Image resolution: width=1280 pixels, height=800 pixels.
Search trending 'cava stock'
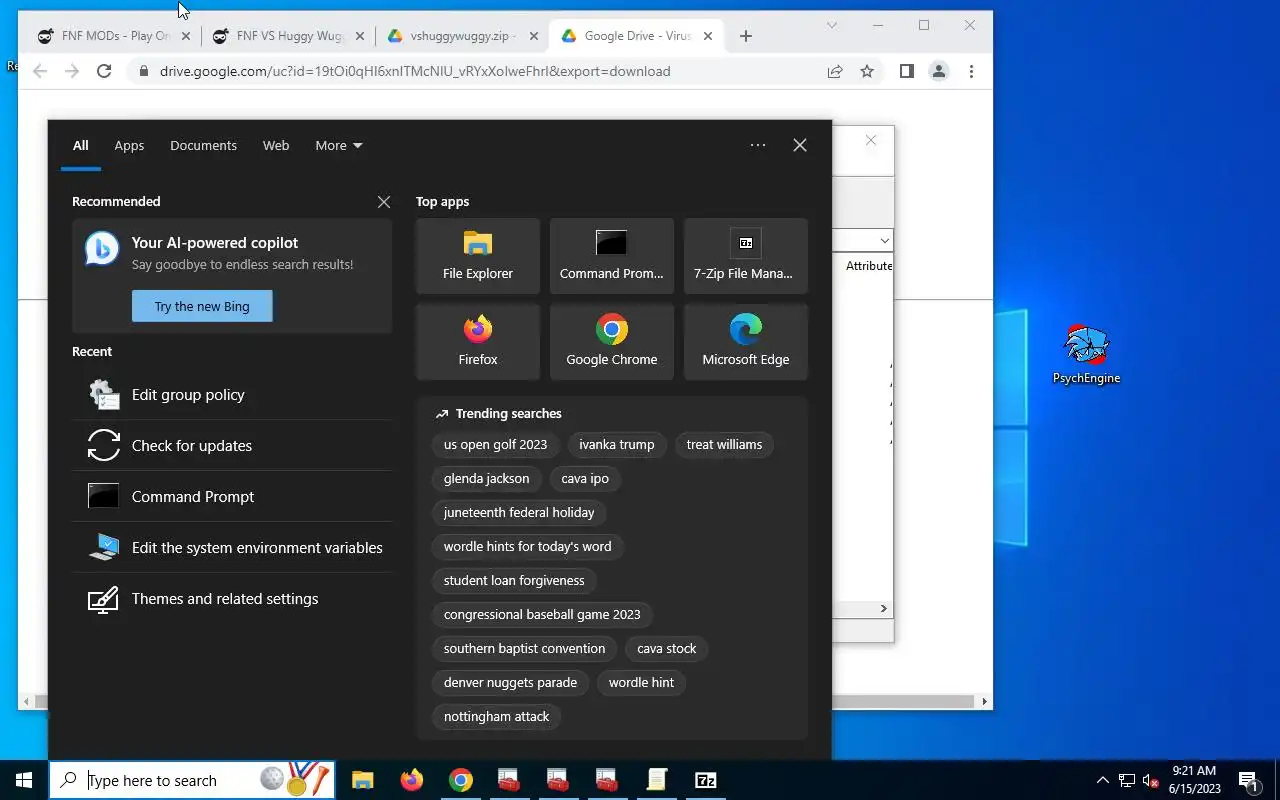click(x=667, y=649)
